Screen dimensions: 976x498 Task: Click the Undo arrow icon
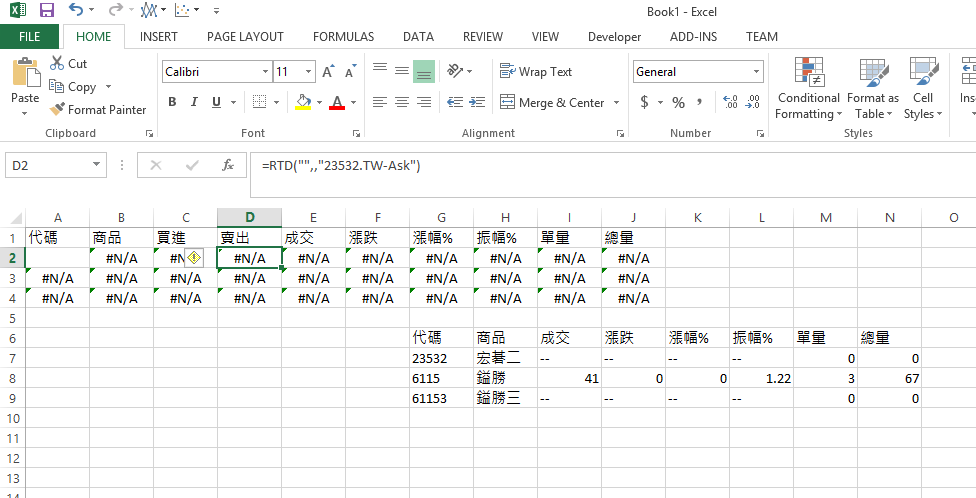[76, 9]
